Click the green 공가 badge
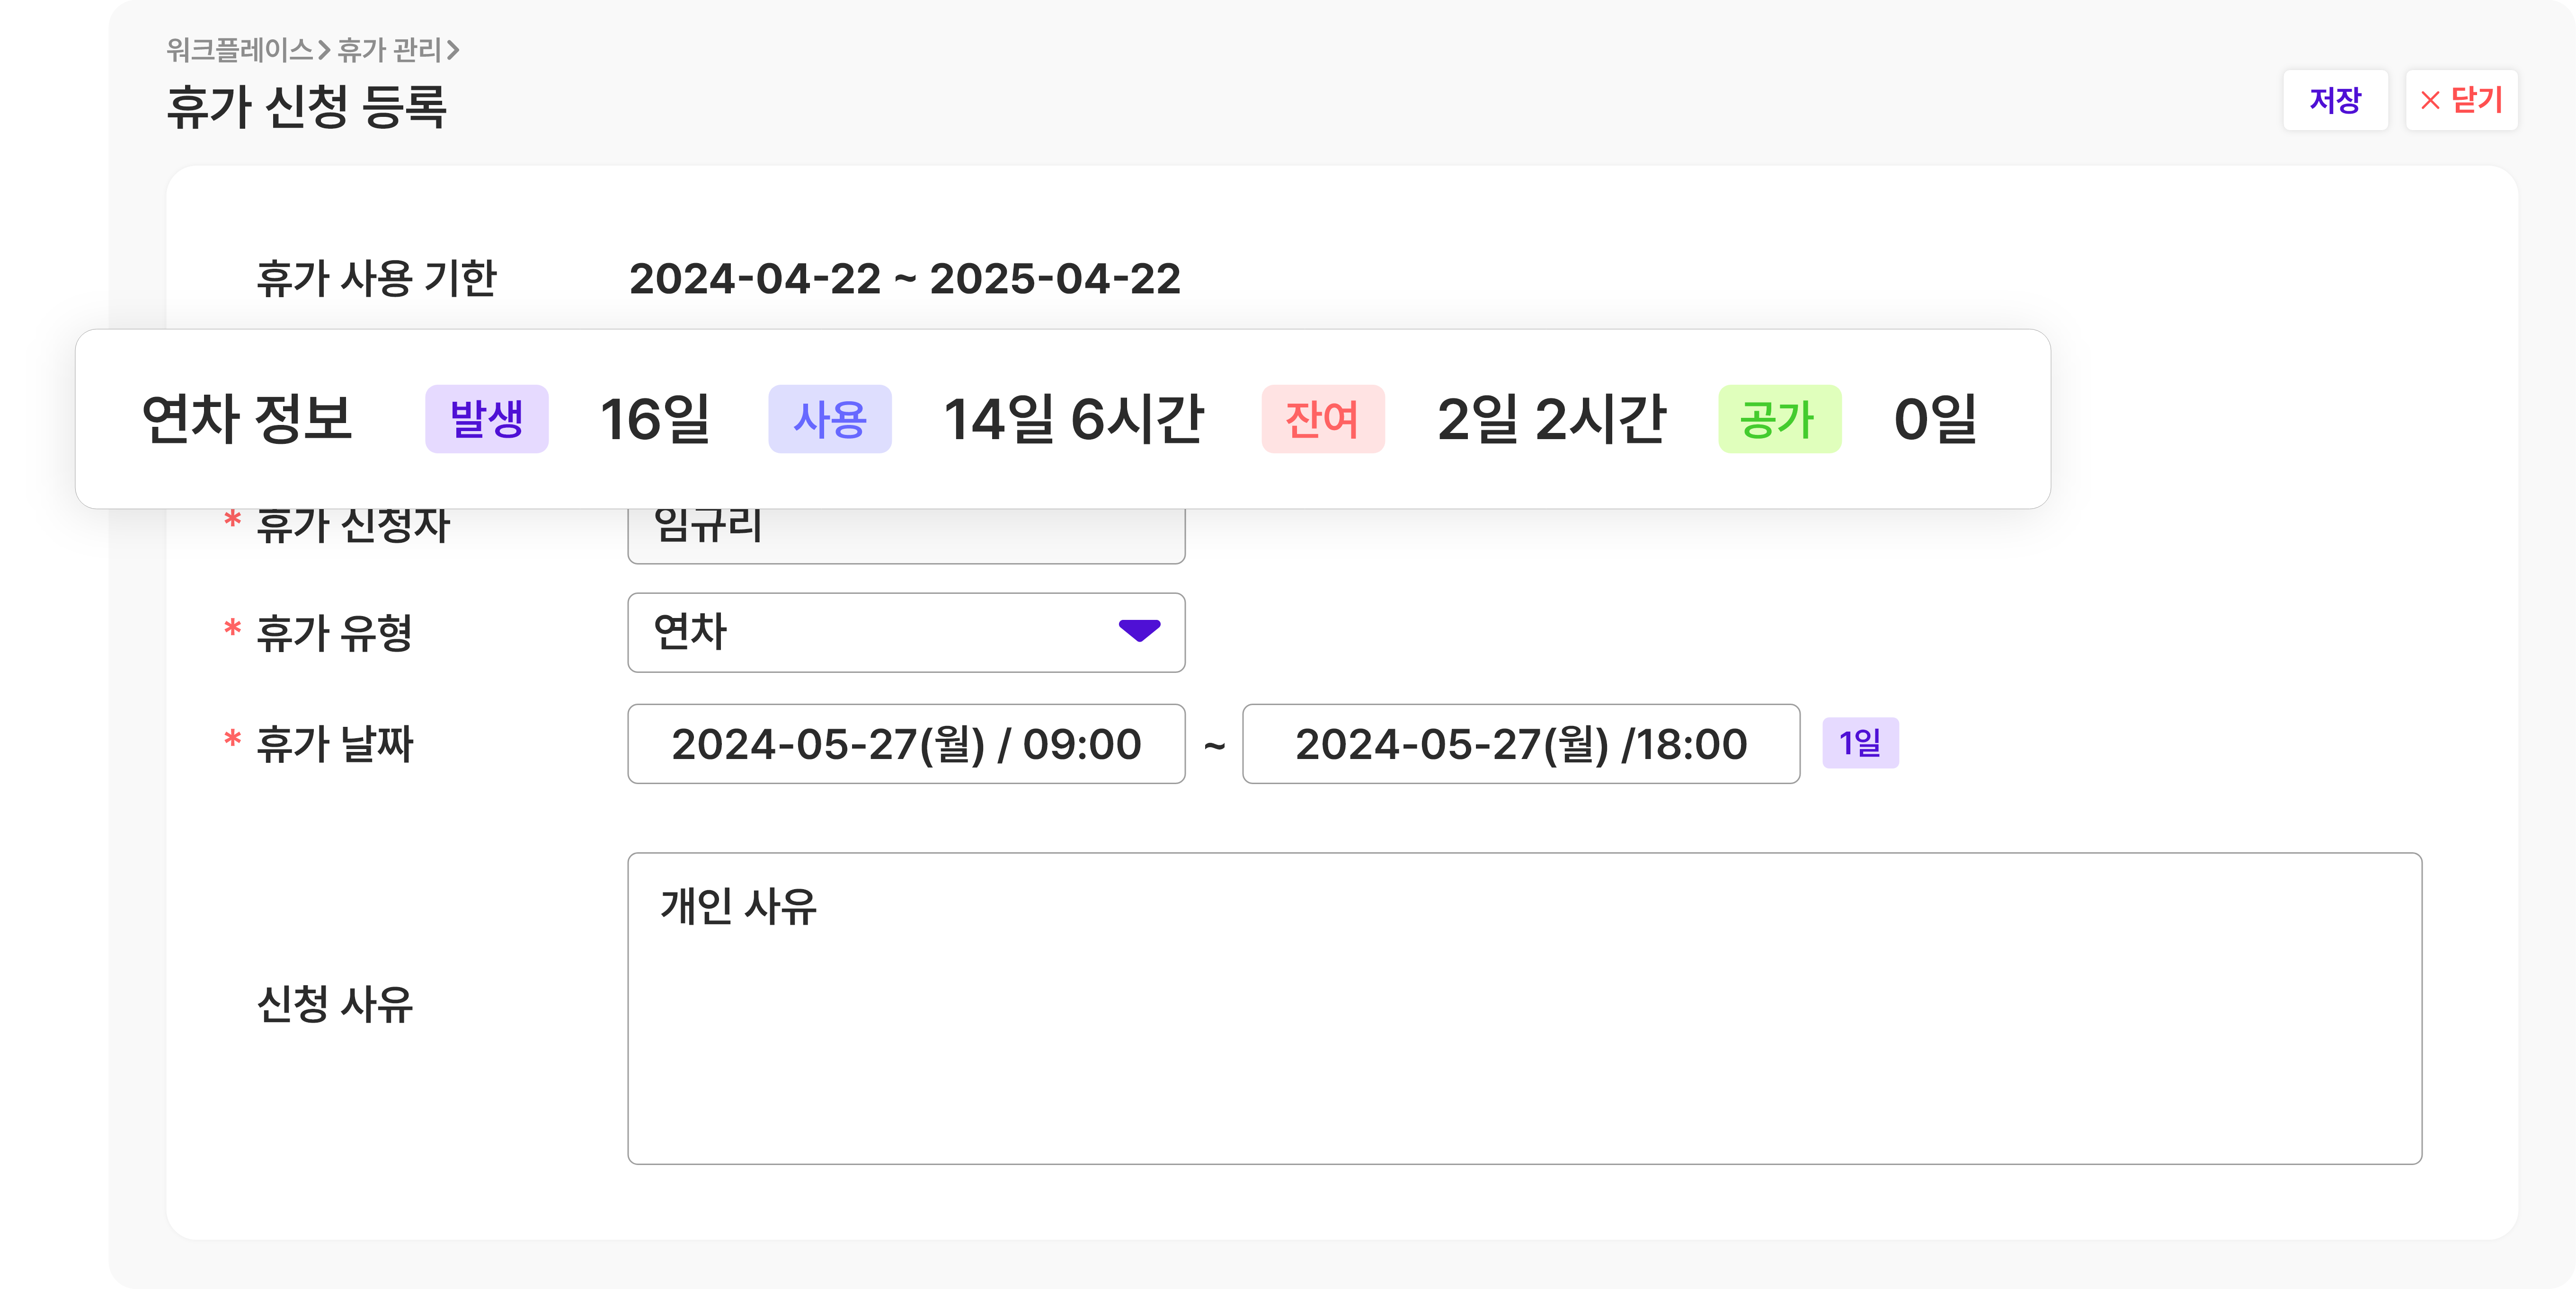 point(1780,419)
